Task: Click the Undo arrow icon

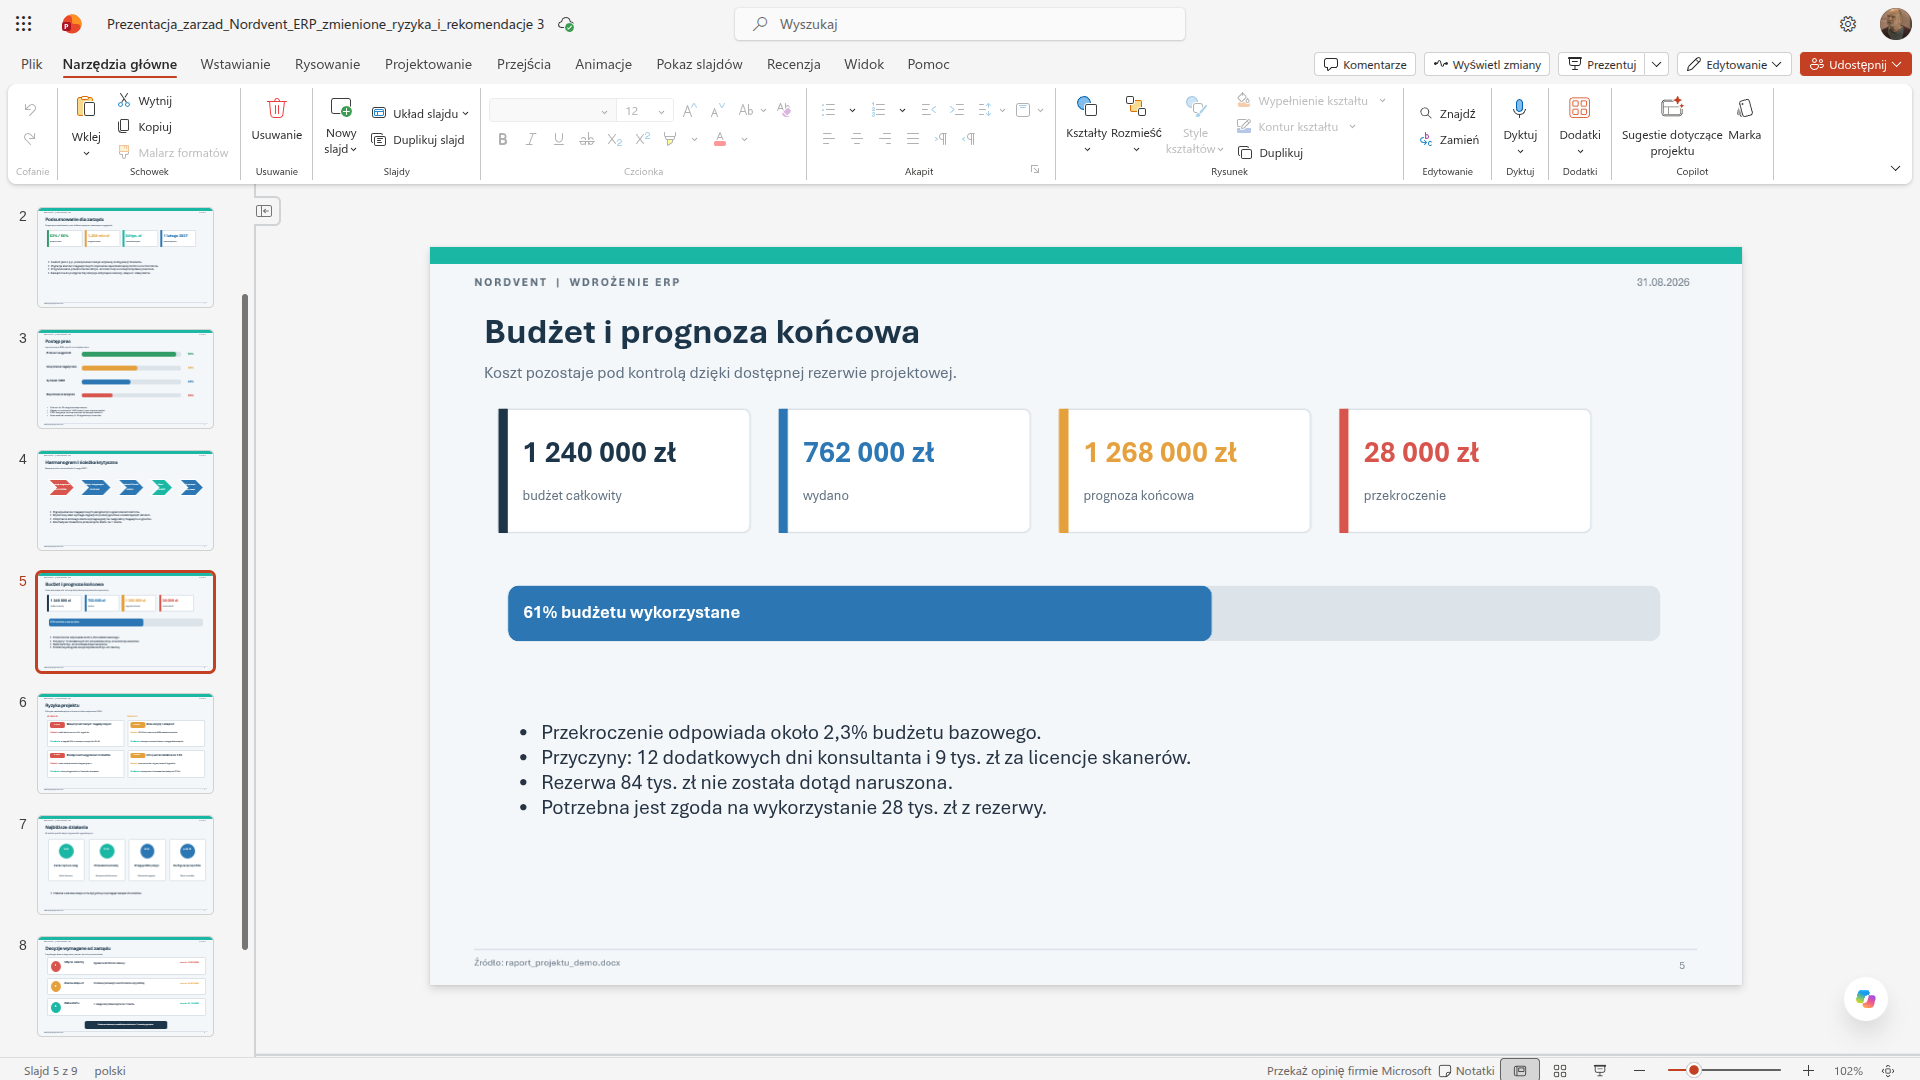Action: point(30,109)
